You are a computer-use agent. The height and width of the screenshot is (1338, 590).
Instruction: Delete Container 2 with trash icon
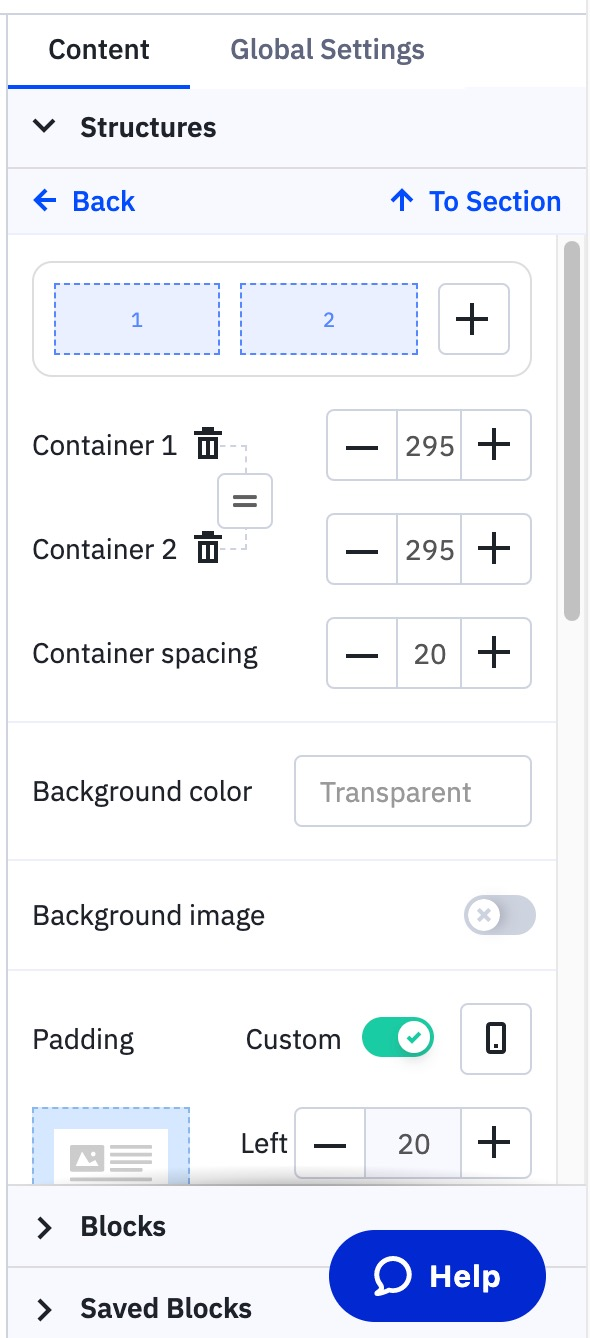click(207, 548)
